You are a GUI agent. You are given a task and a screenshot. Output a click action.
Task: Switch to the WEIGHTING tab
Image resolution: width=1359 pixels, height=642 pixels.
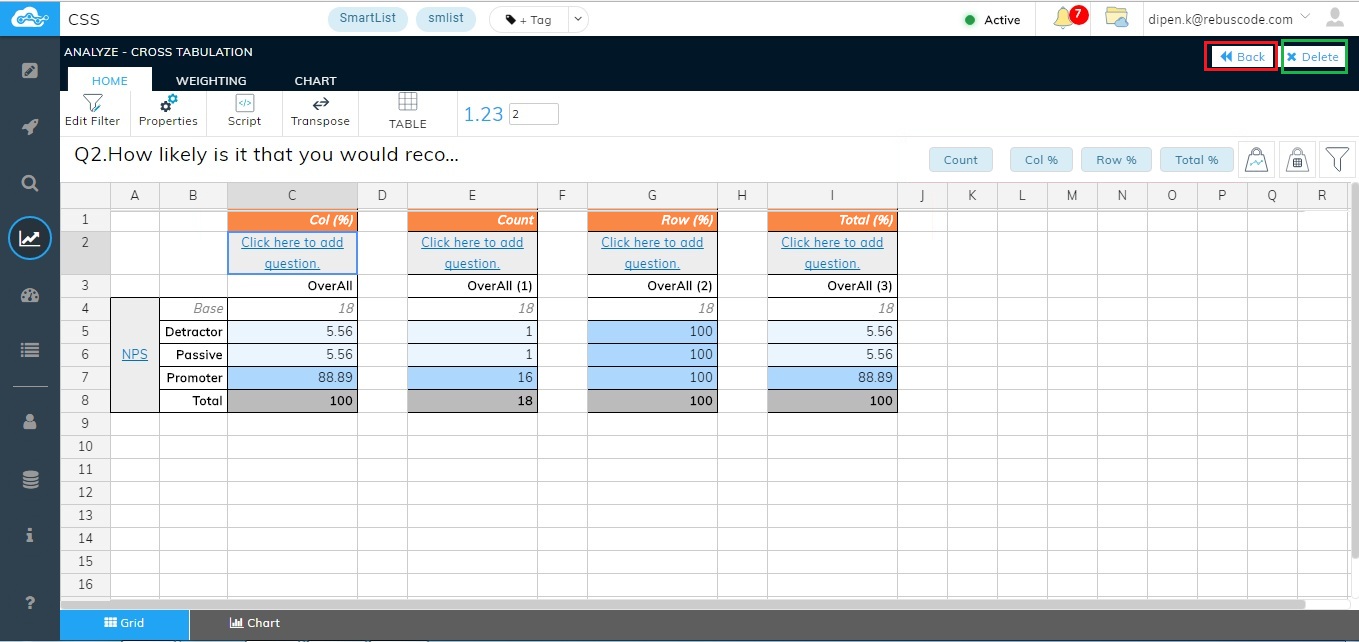coord(211,80)
